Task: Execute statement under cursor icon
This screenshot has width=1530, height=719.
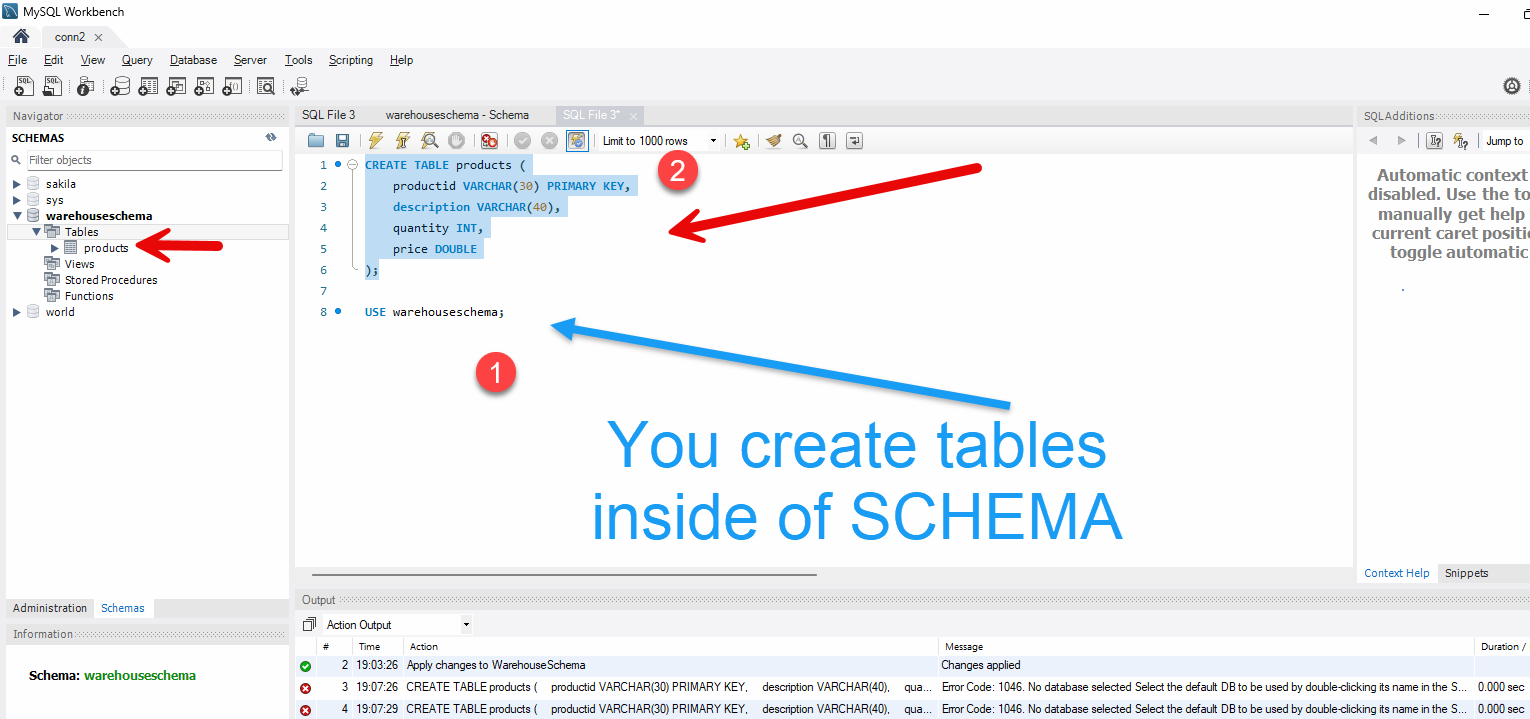Action: click(403, 141)
